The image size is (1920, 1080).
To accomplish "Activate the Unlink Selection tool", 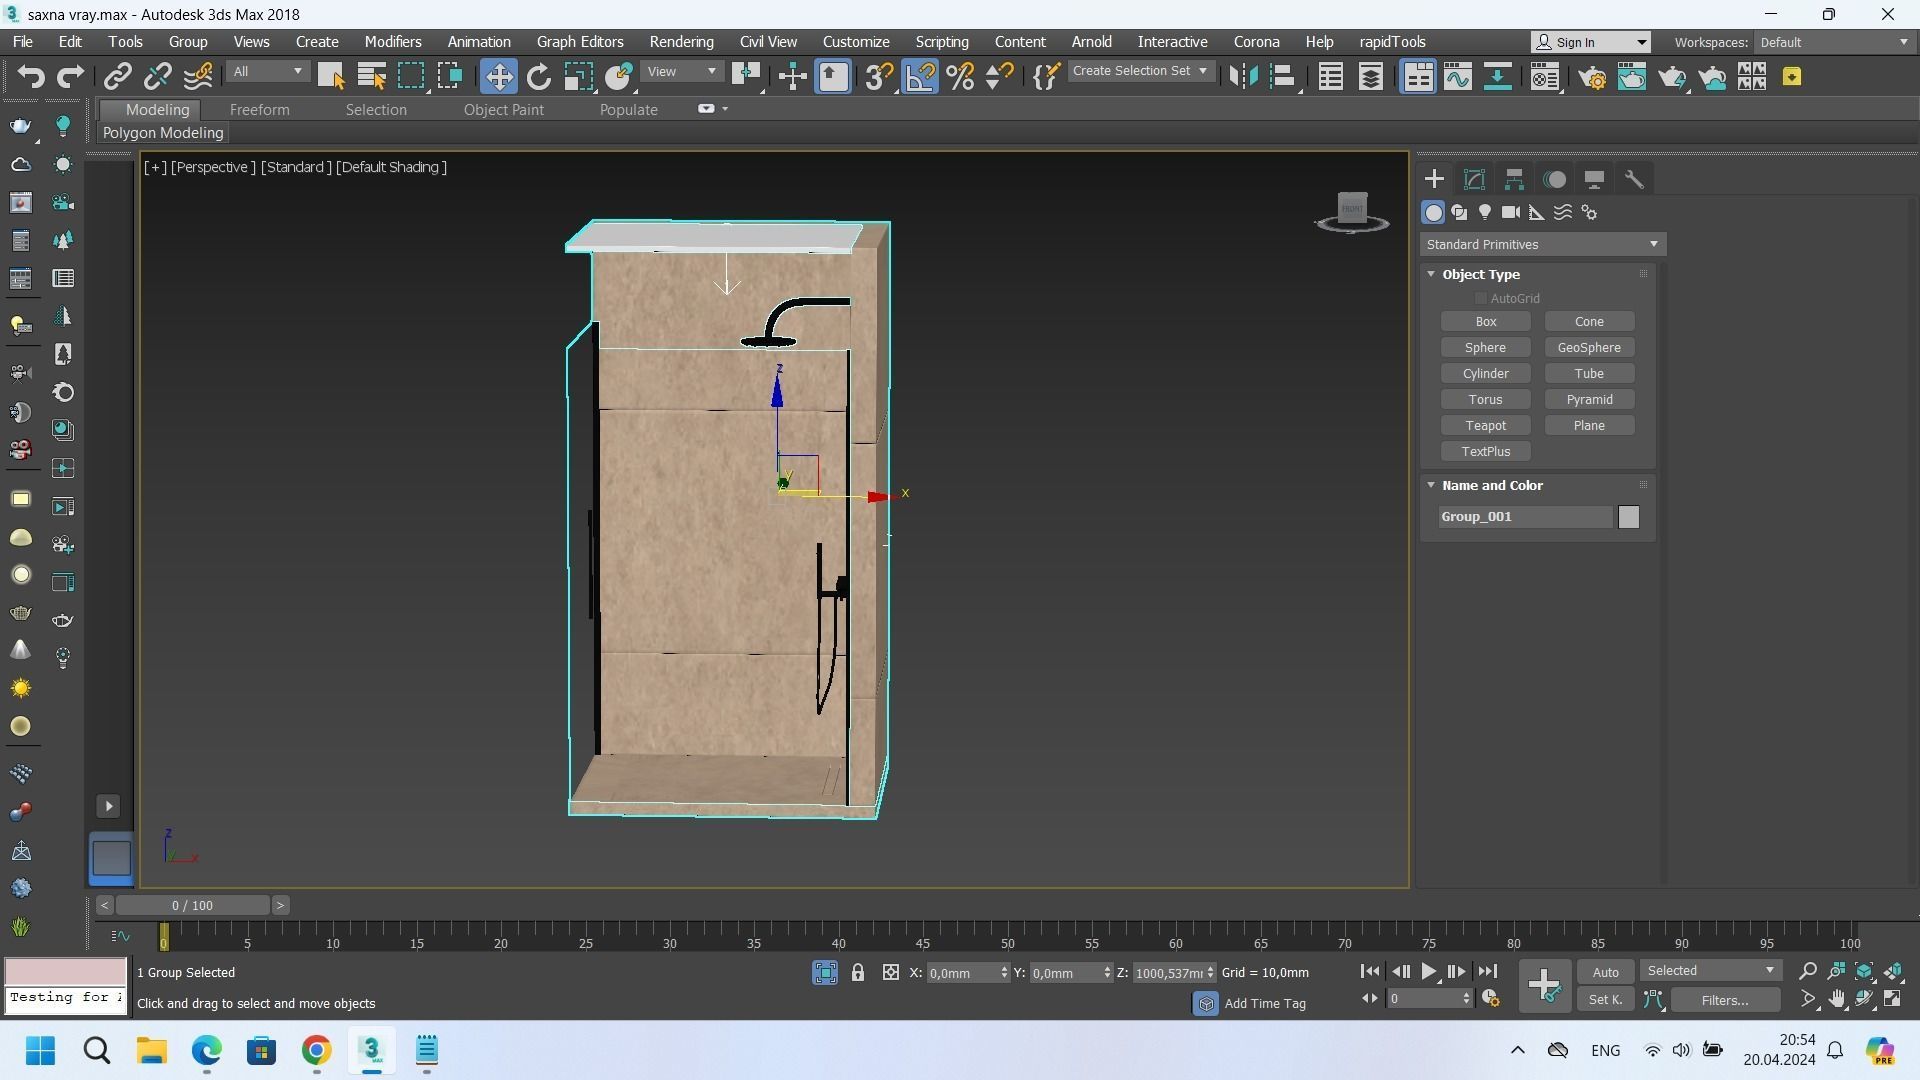I will pyautogui.click(x=157, y=77).
